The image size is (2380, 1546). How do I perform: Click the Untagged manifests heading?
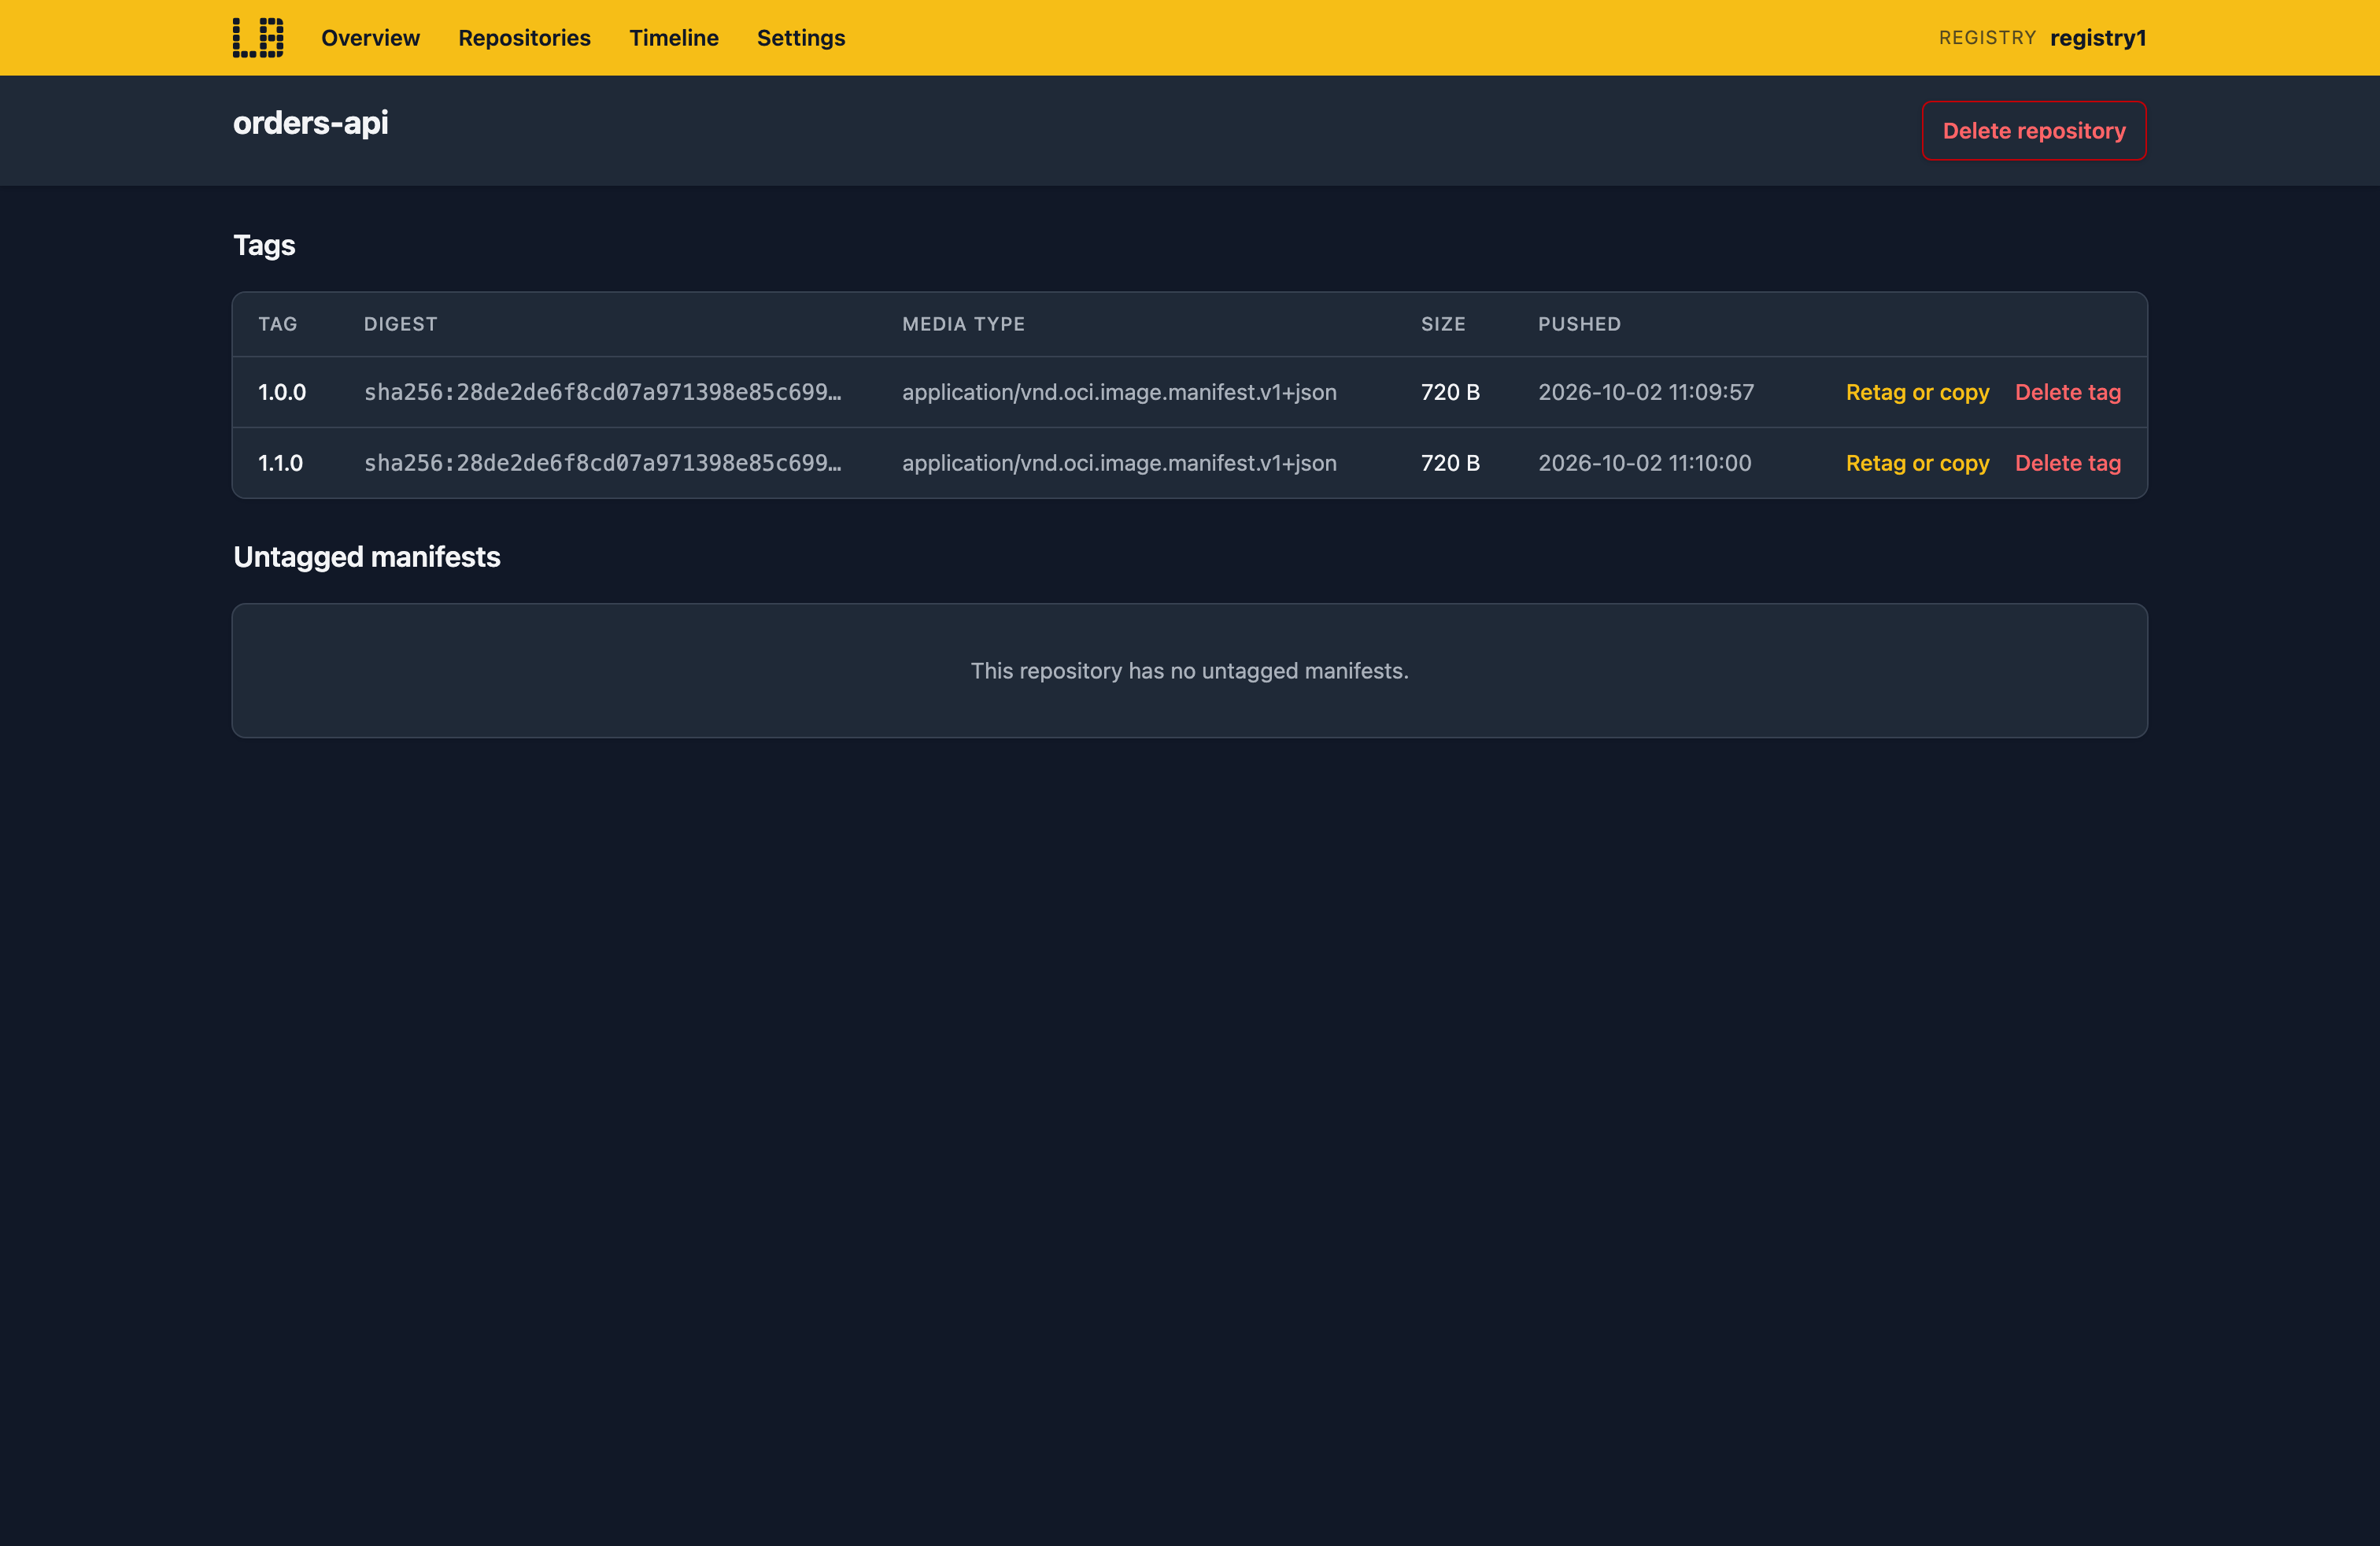366,557
